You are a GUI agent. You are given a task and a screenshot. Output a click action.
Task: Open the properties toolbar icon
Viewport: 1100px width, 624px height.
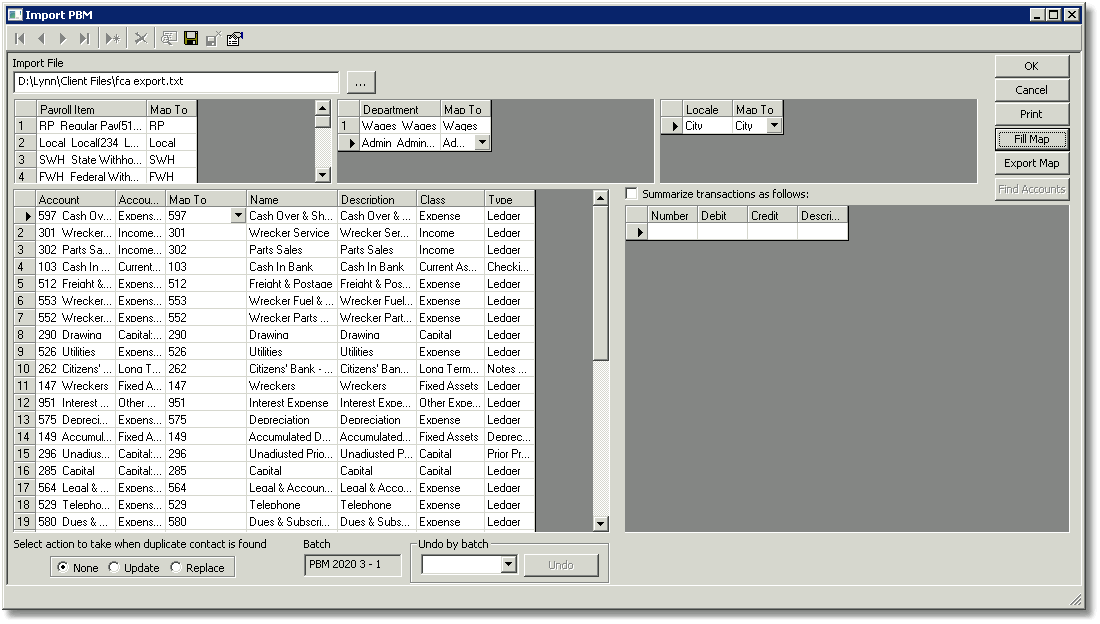(x=235, y=39)
